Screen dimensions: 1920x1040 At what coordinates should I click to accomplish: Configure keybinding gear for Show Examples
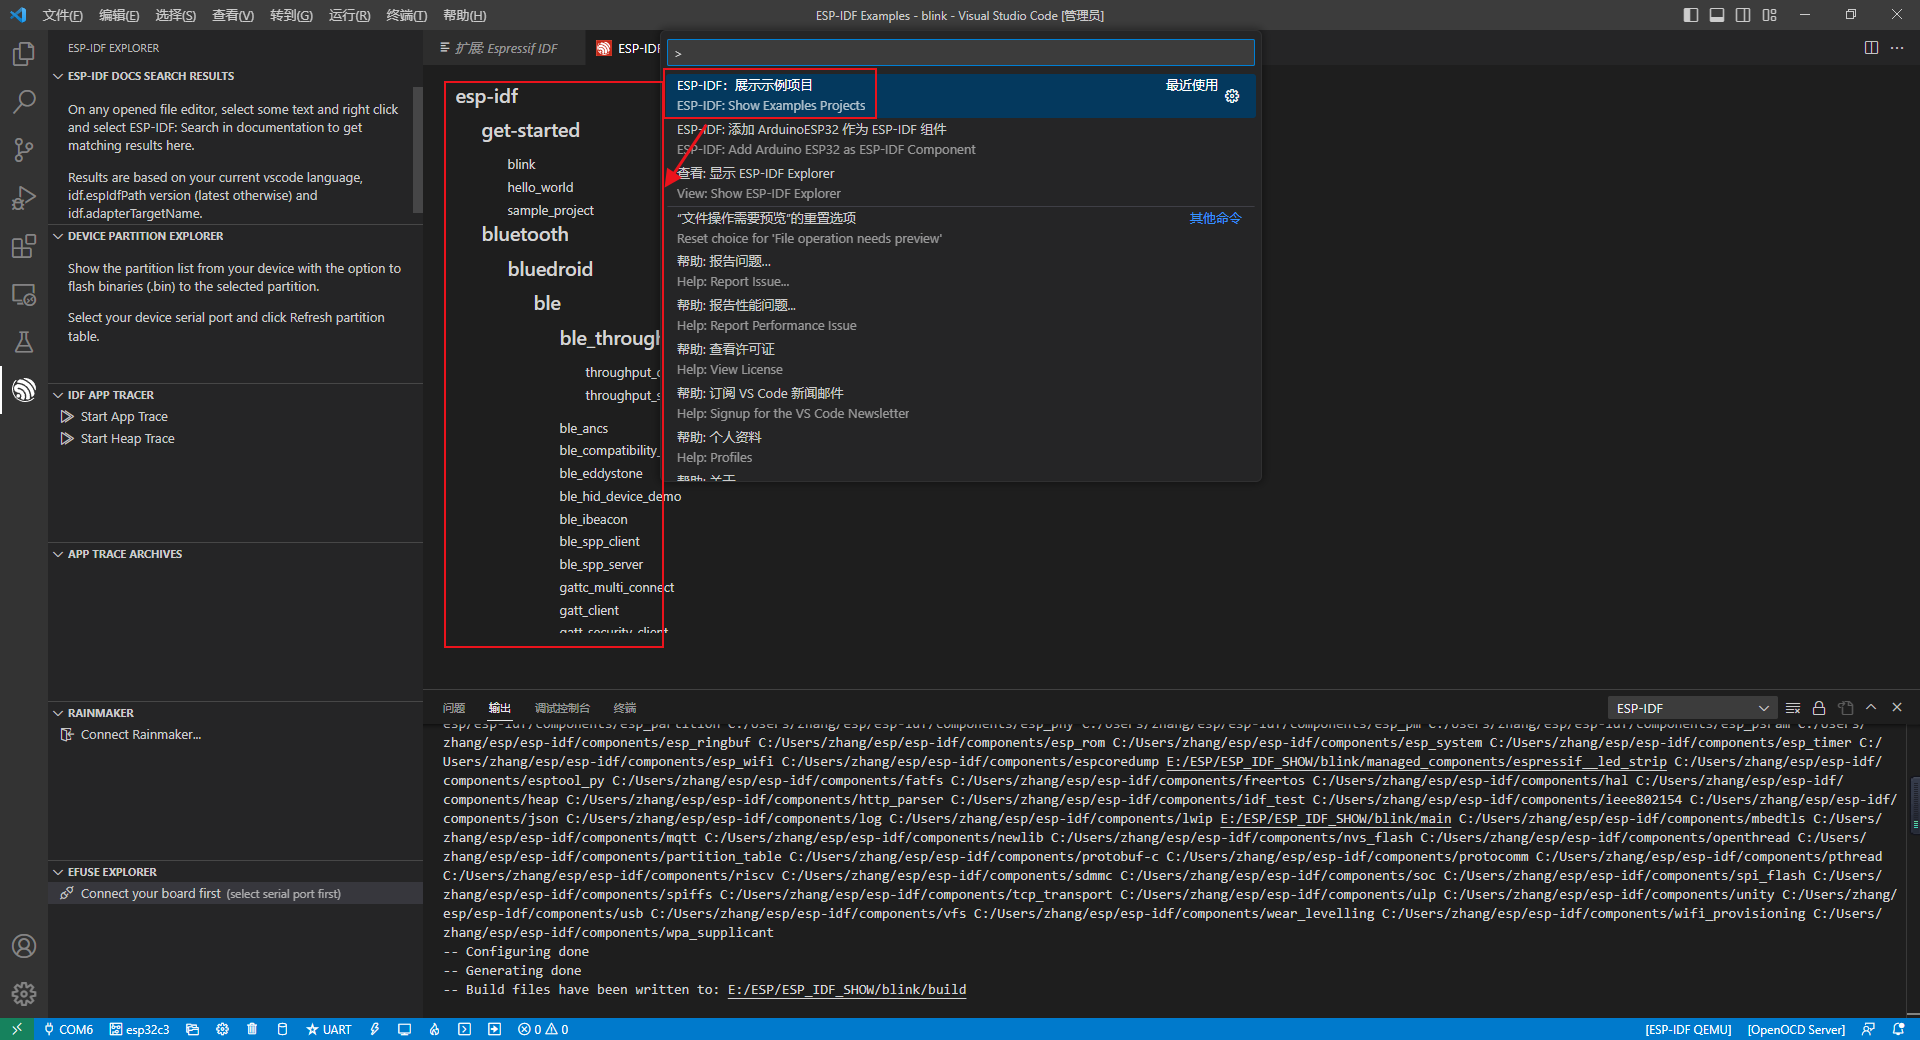[1232, 97]
